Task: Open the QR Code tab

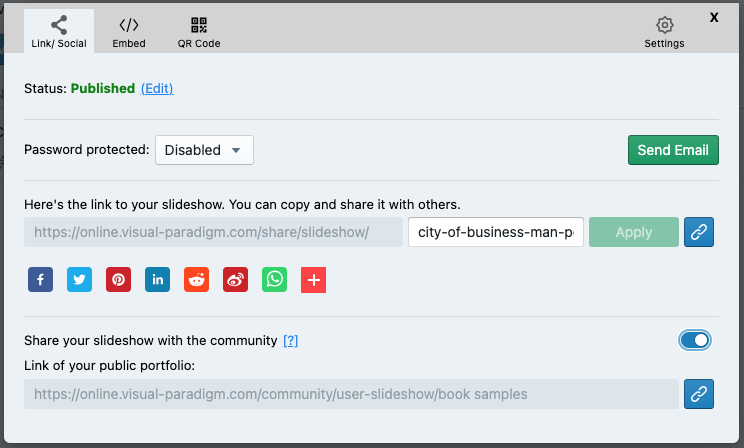Action: (x=199, y=32)
